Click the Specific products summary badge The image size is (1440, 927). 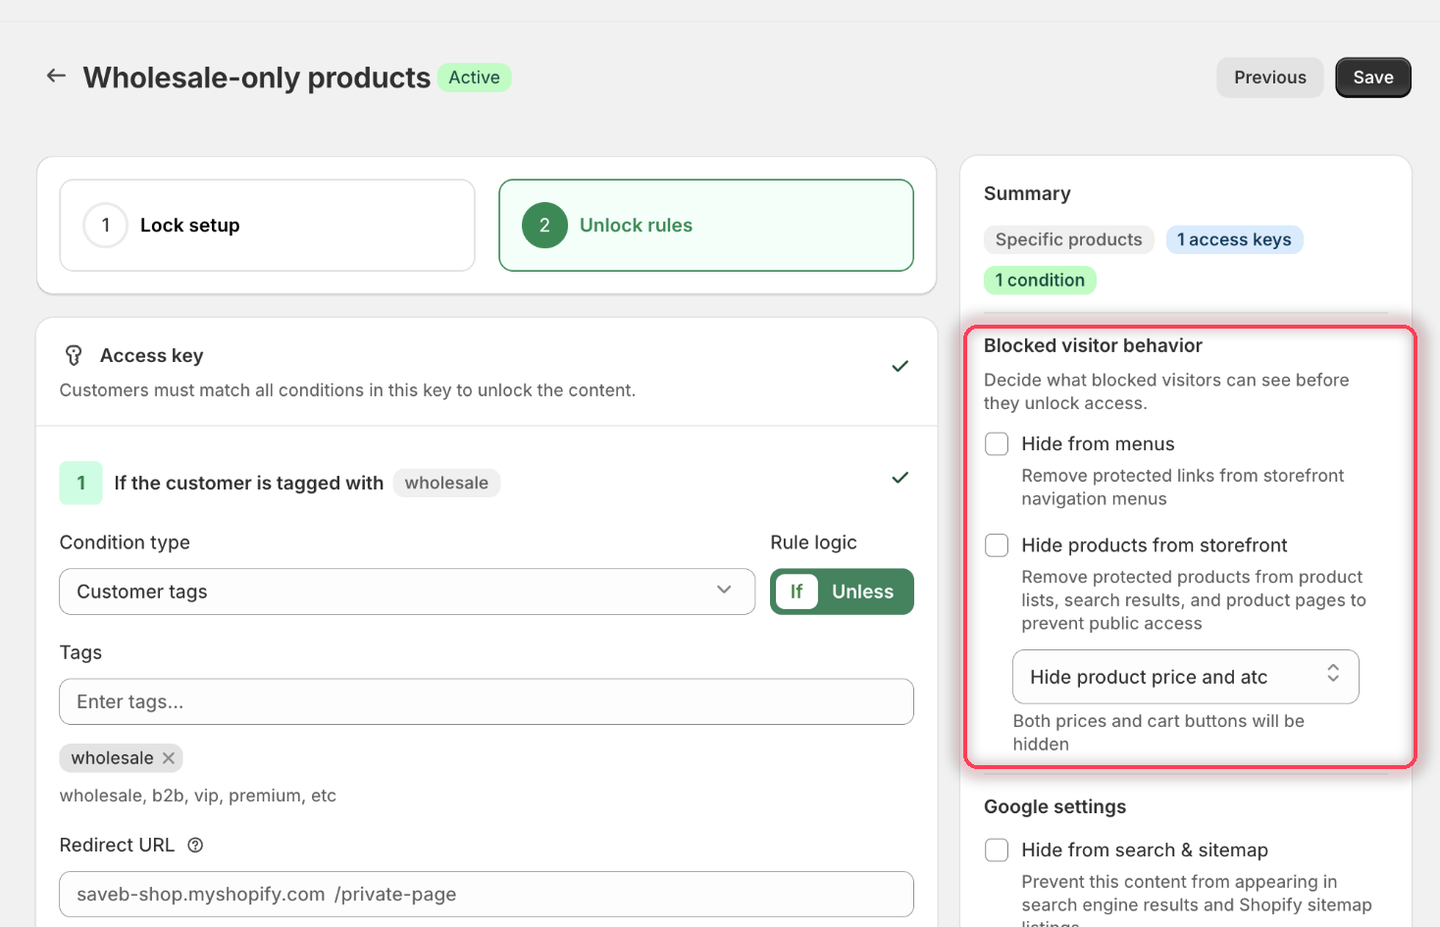1069,240
